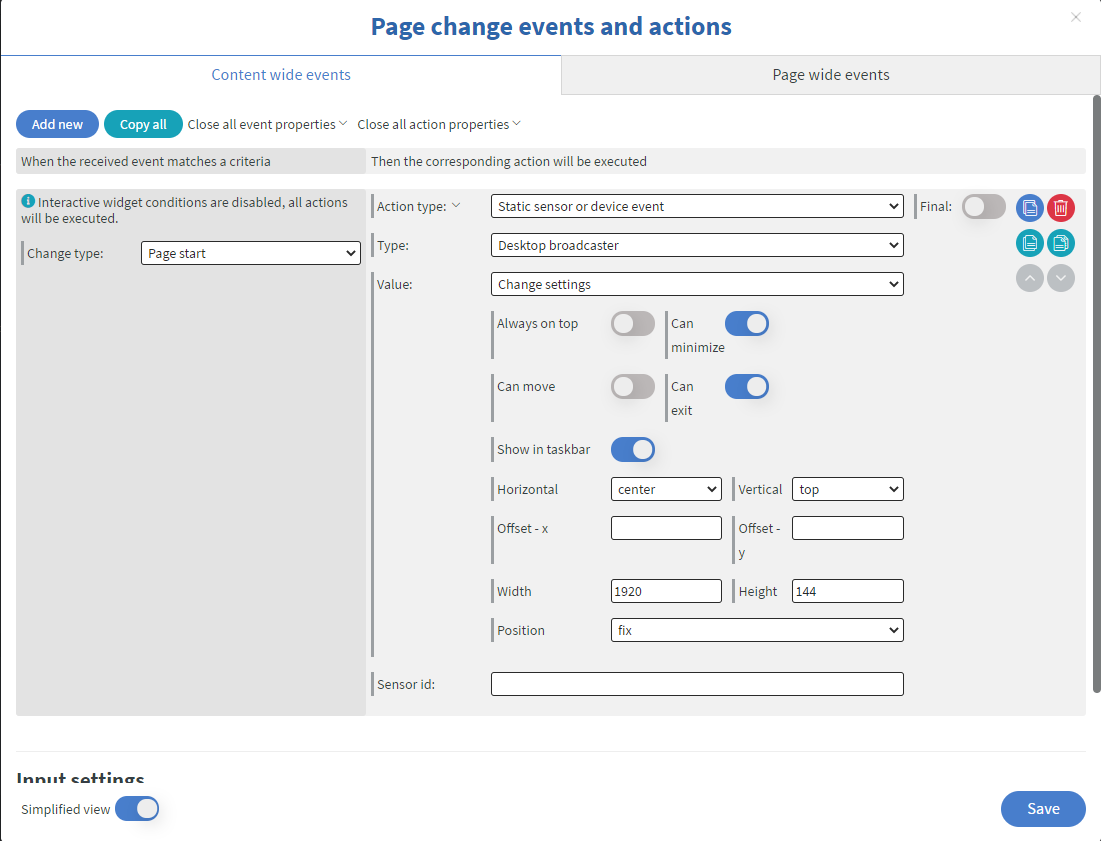Enable the Can move switch
The width and height of the screenshot is (1101, 841).
click(633, 387)
